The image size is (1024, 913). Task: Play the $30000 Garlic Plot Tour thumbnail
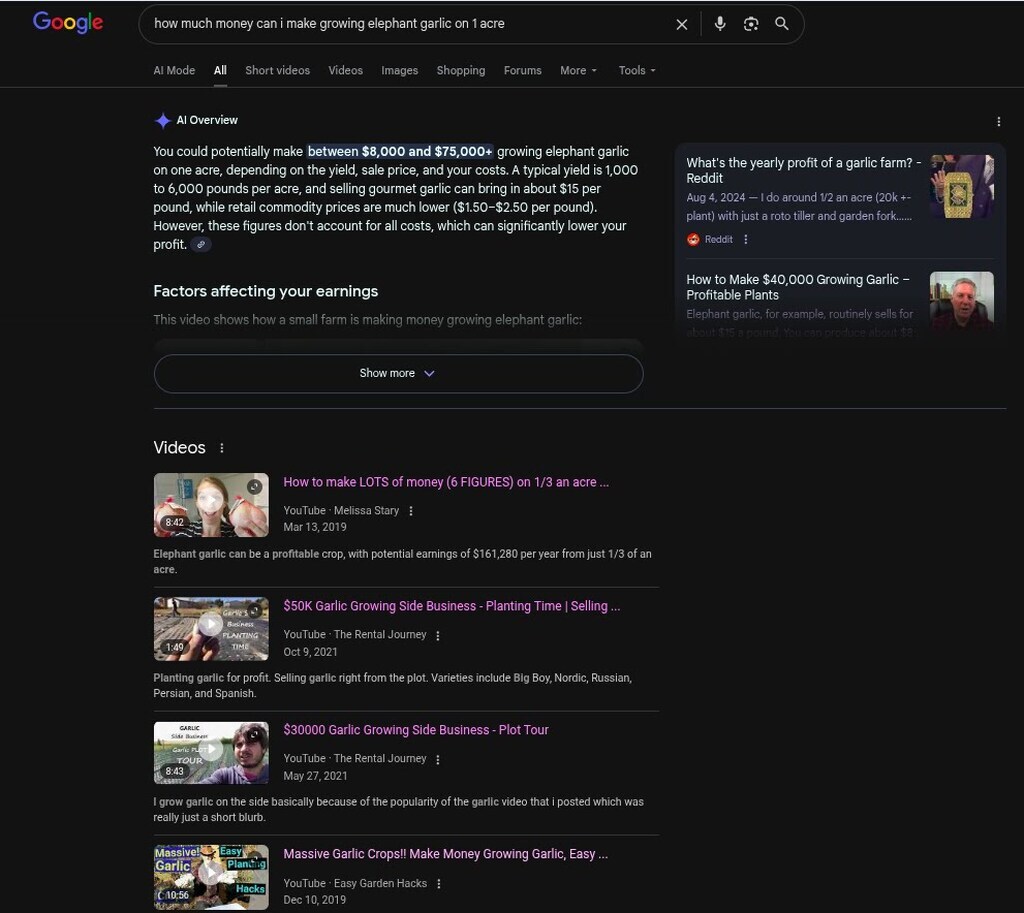[211, 753]
